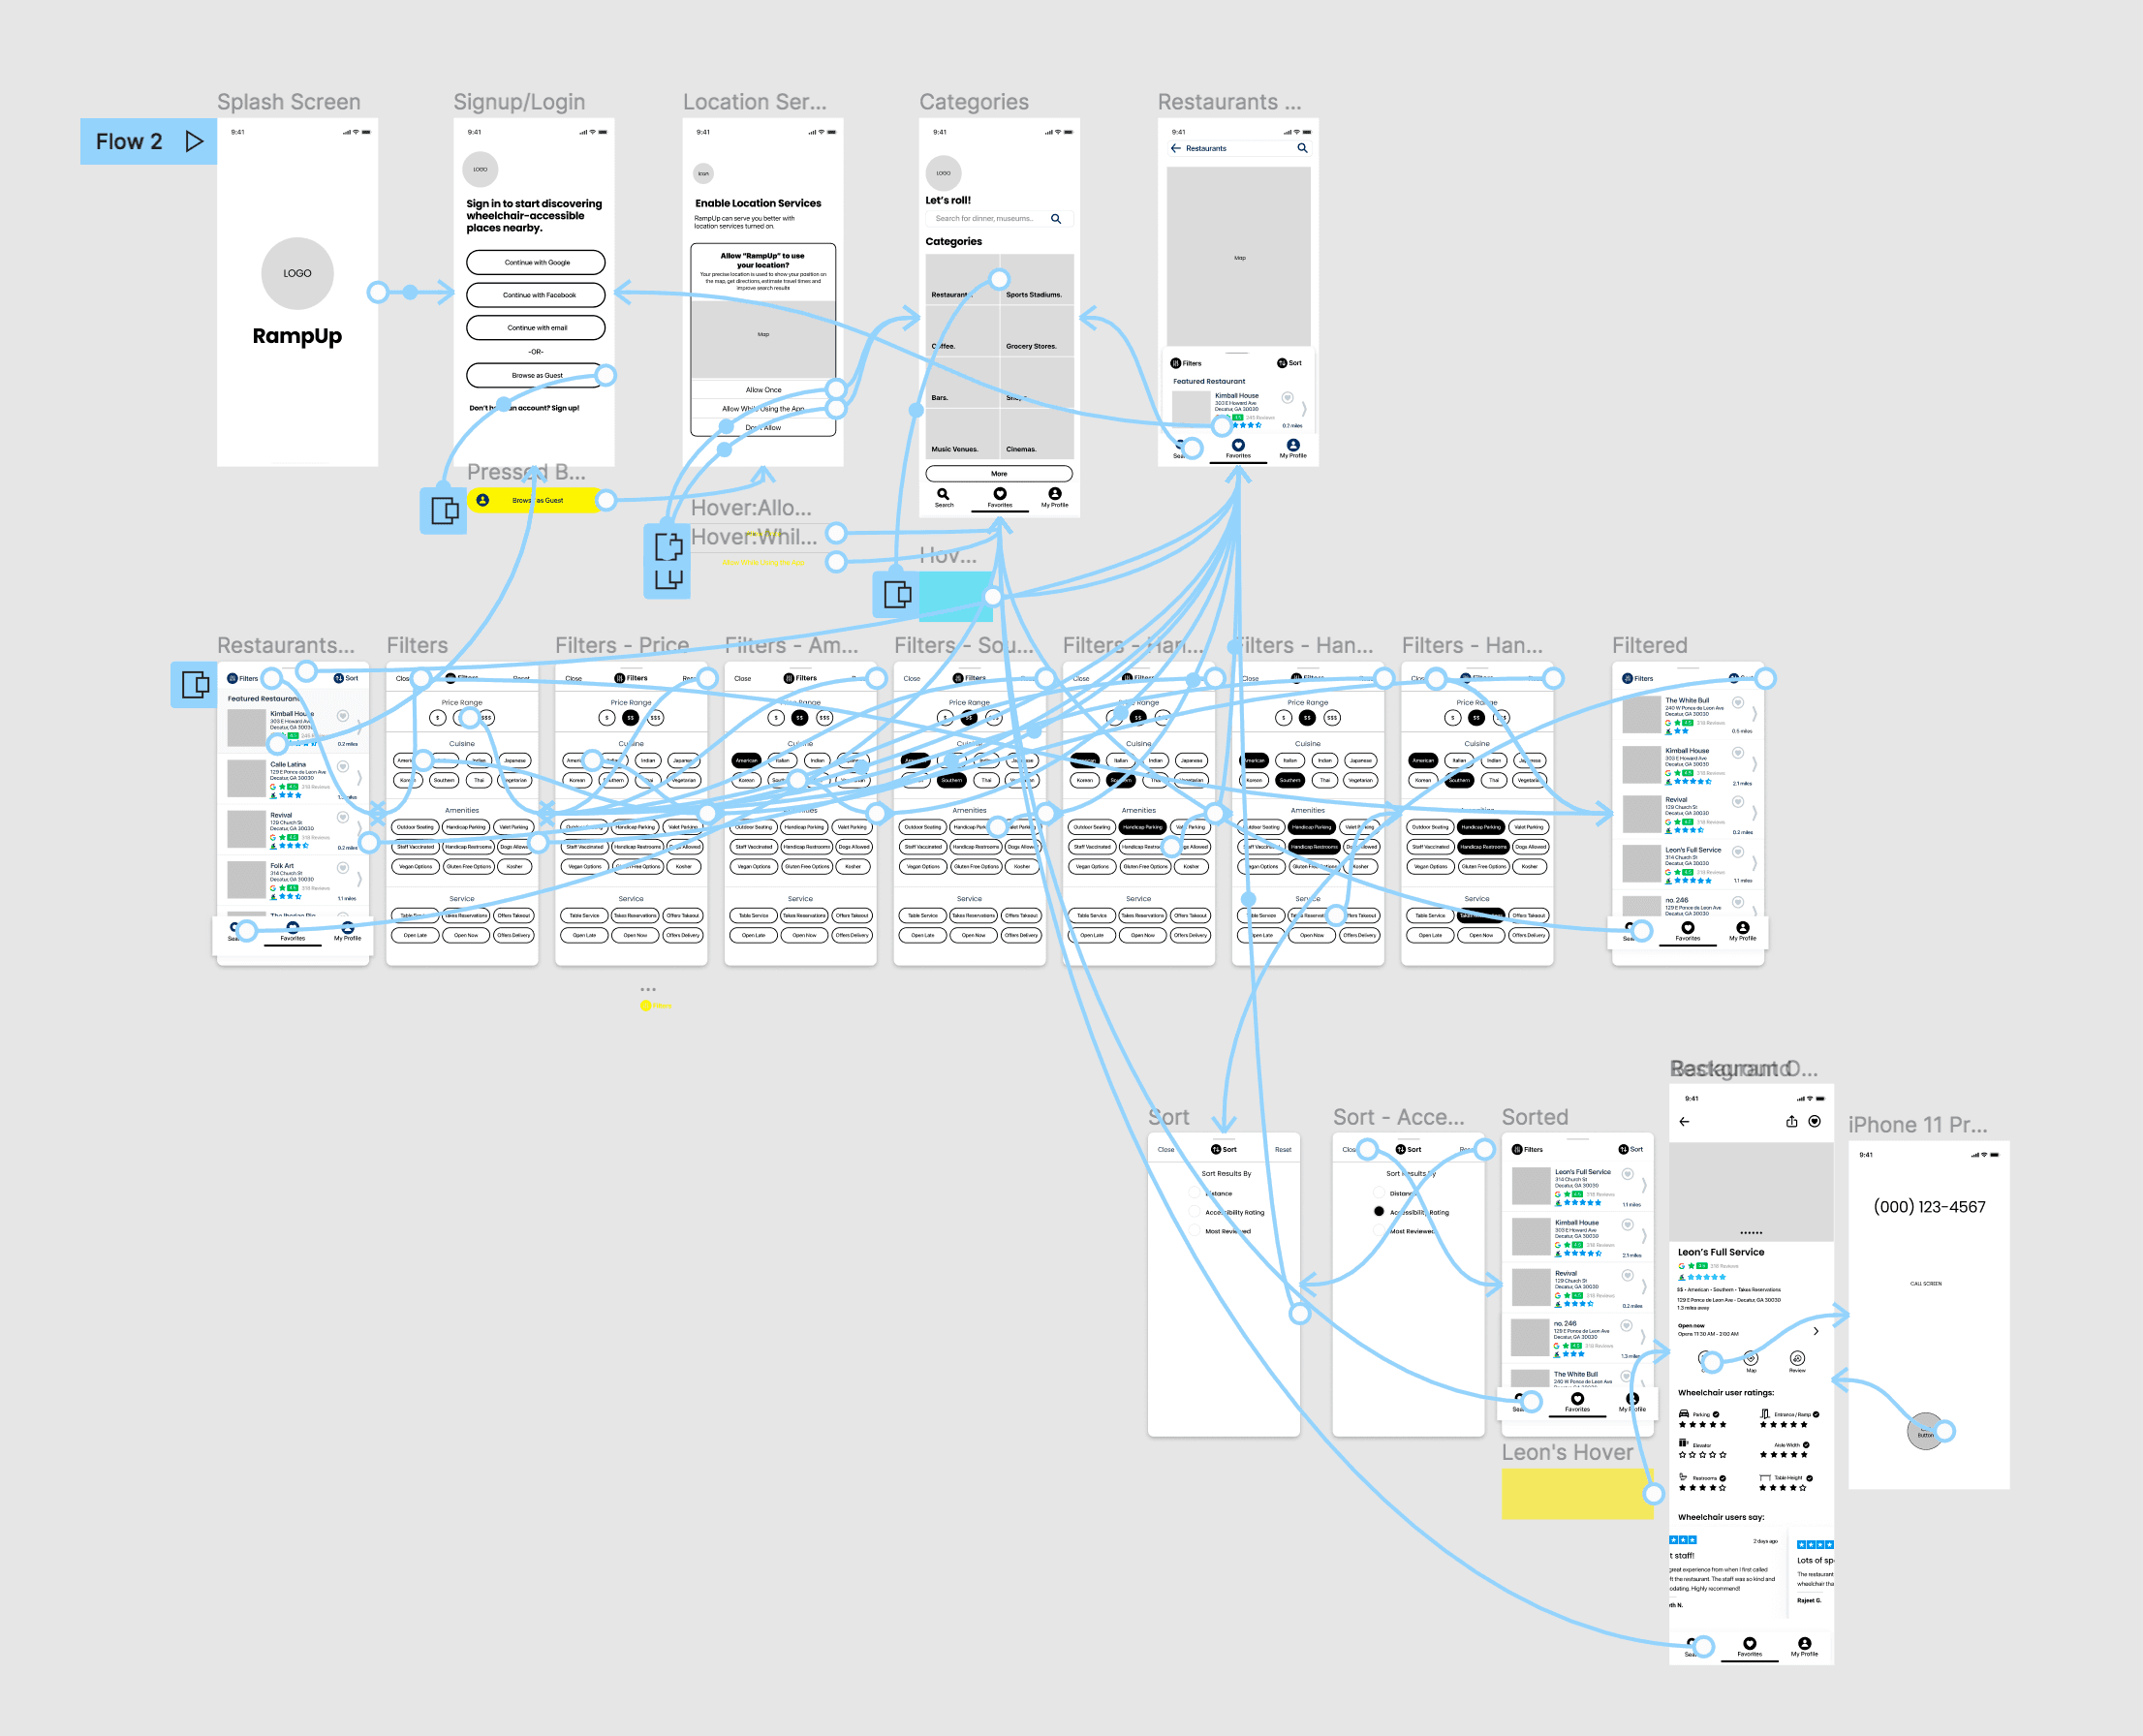Click the magnifier icon in Categories search bar
Image resolution: width=2143 pixels, height=1736 pixels.
click(x=1055, y=219)
